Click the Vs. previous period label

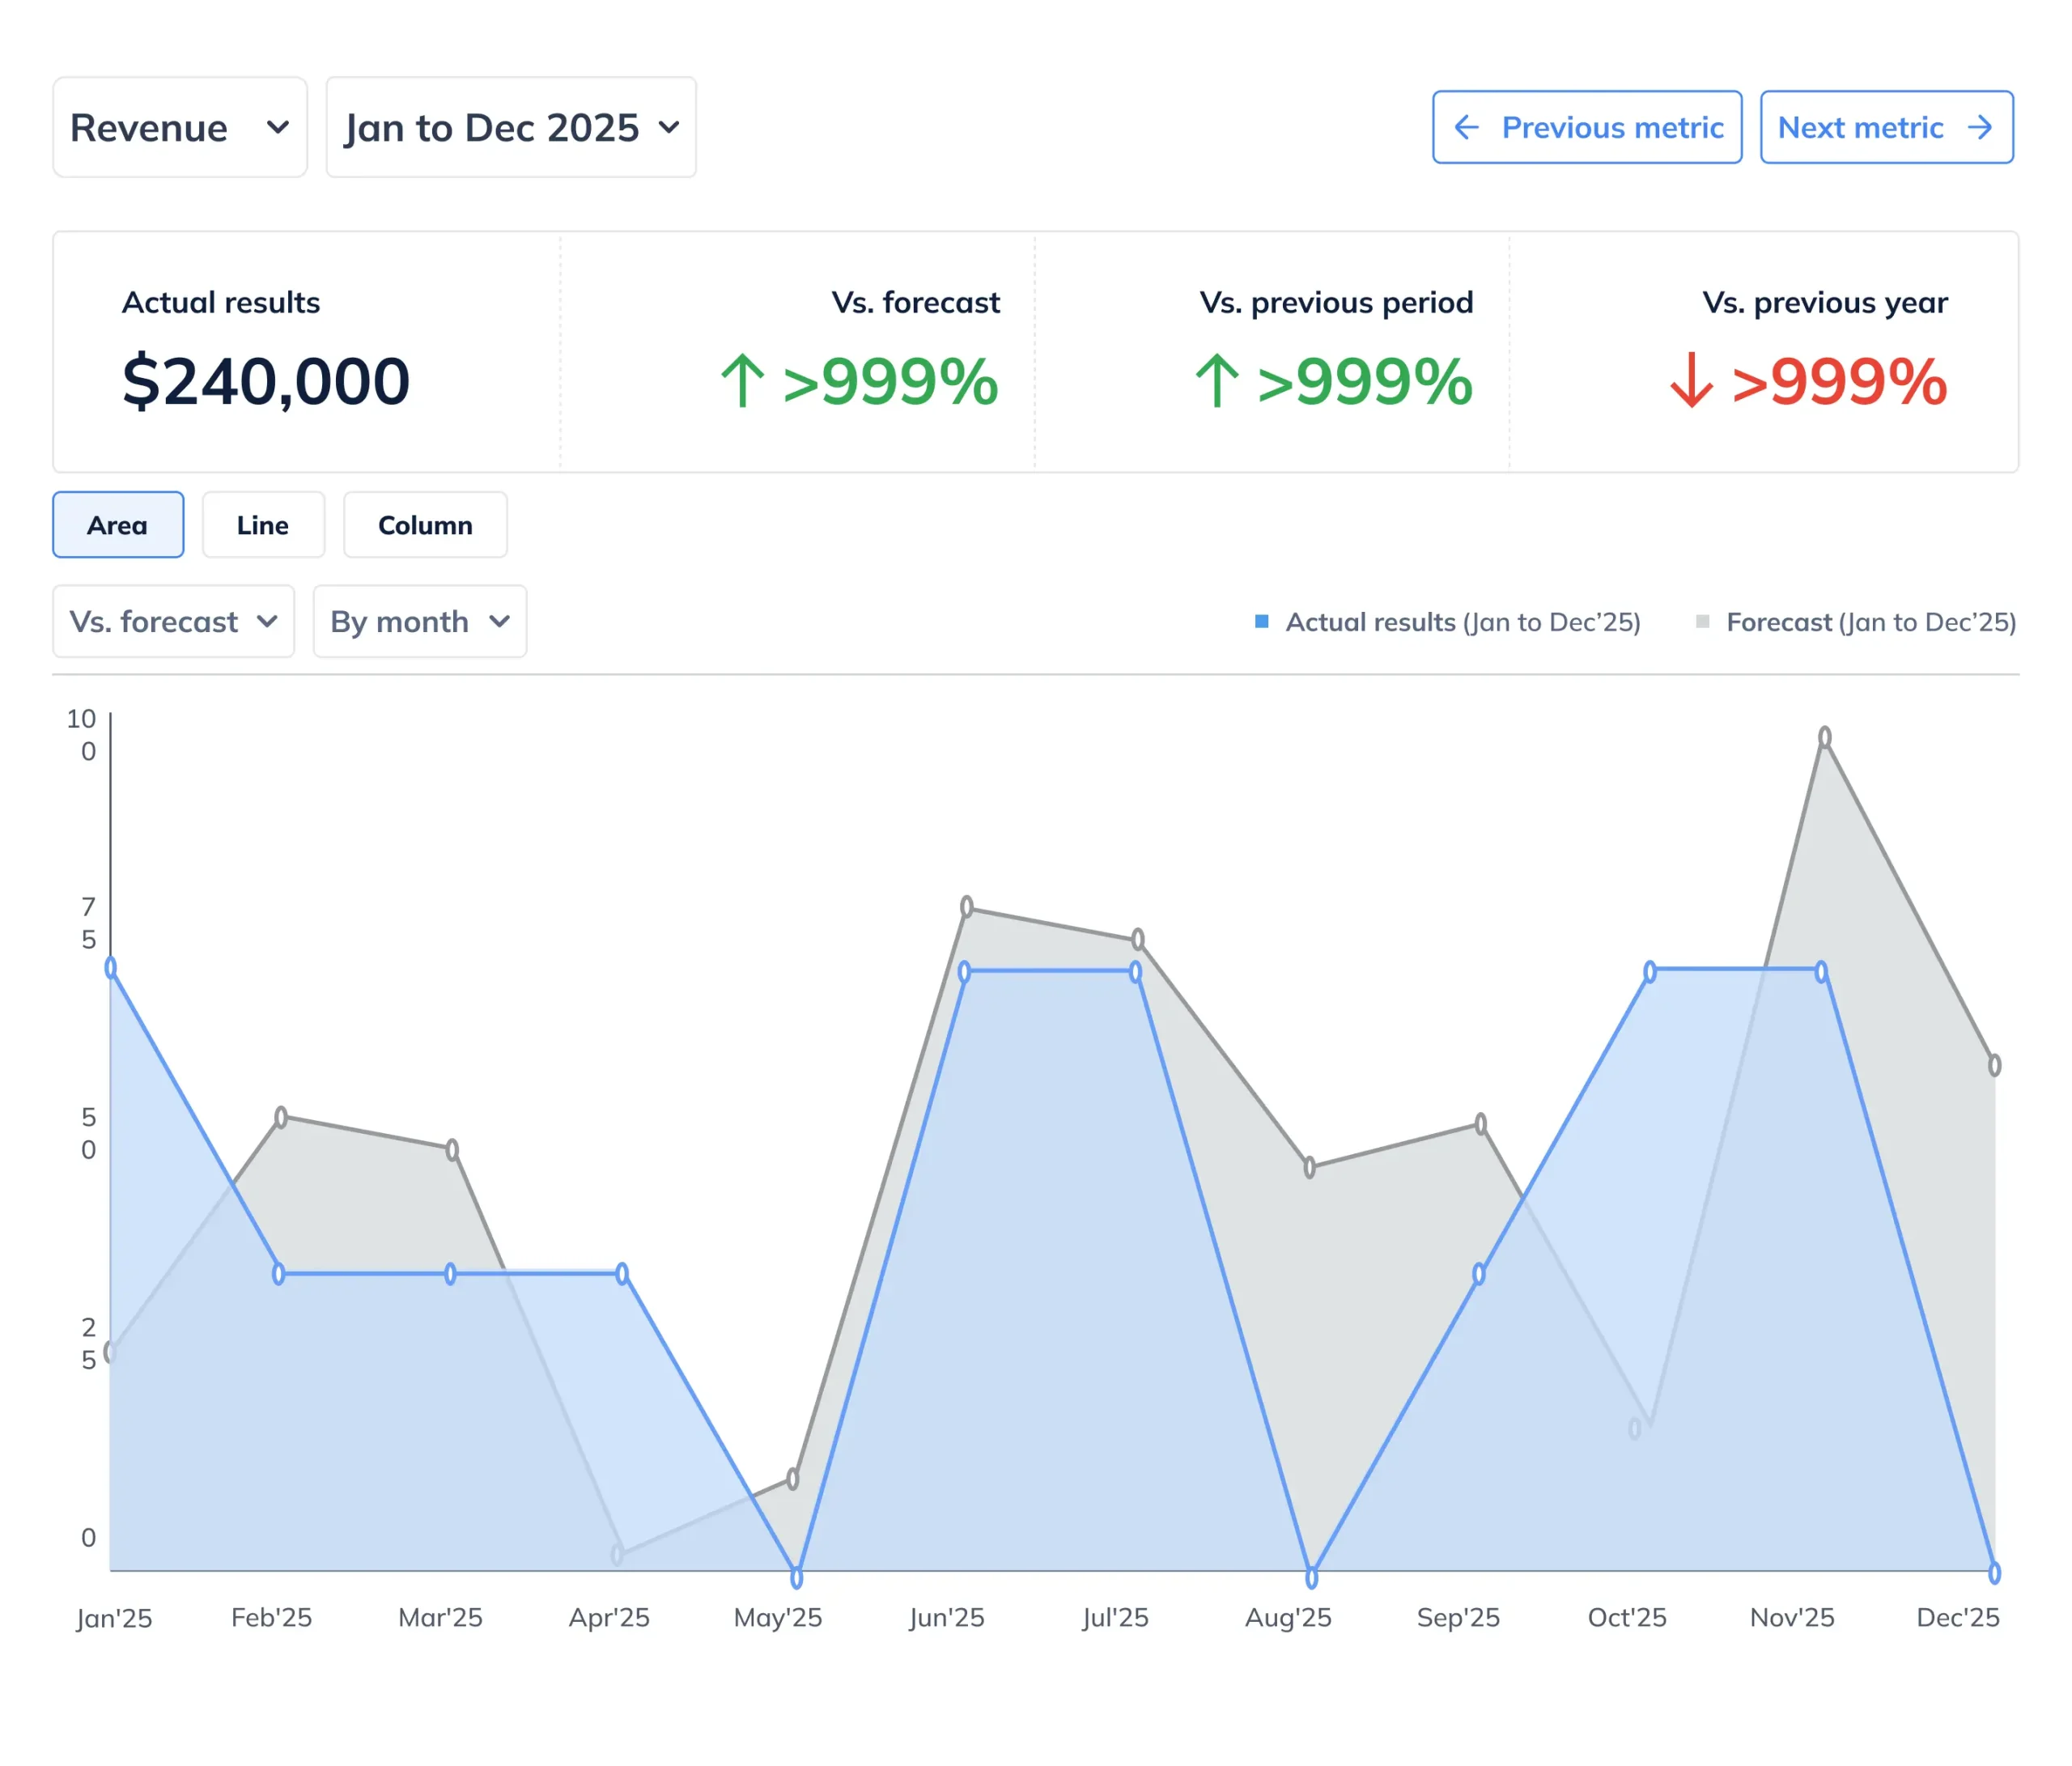[1336, 302]
